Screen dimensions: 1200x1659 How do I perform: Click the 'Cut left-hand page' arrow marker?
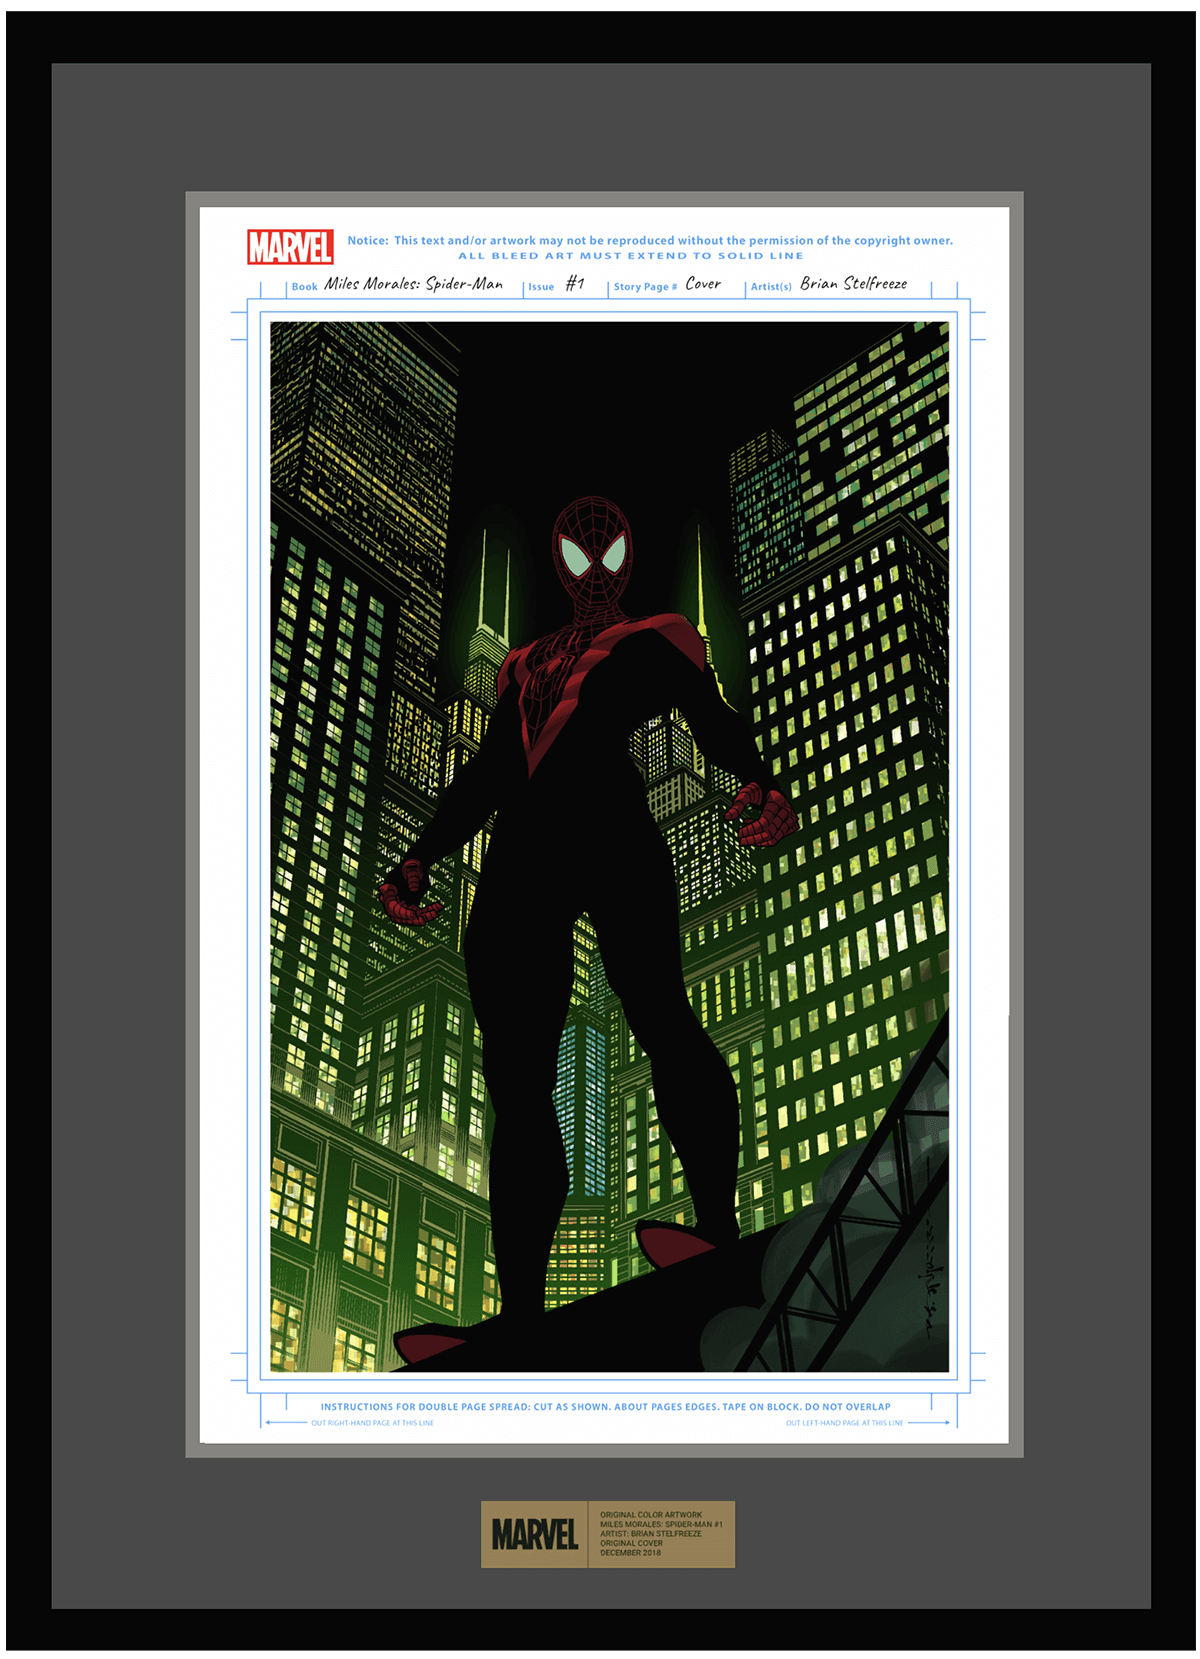[x=928, y=1422]
